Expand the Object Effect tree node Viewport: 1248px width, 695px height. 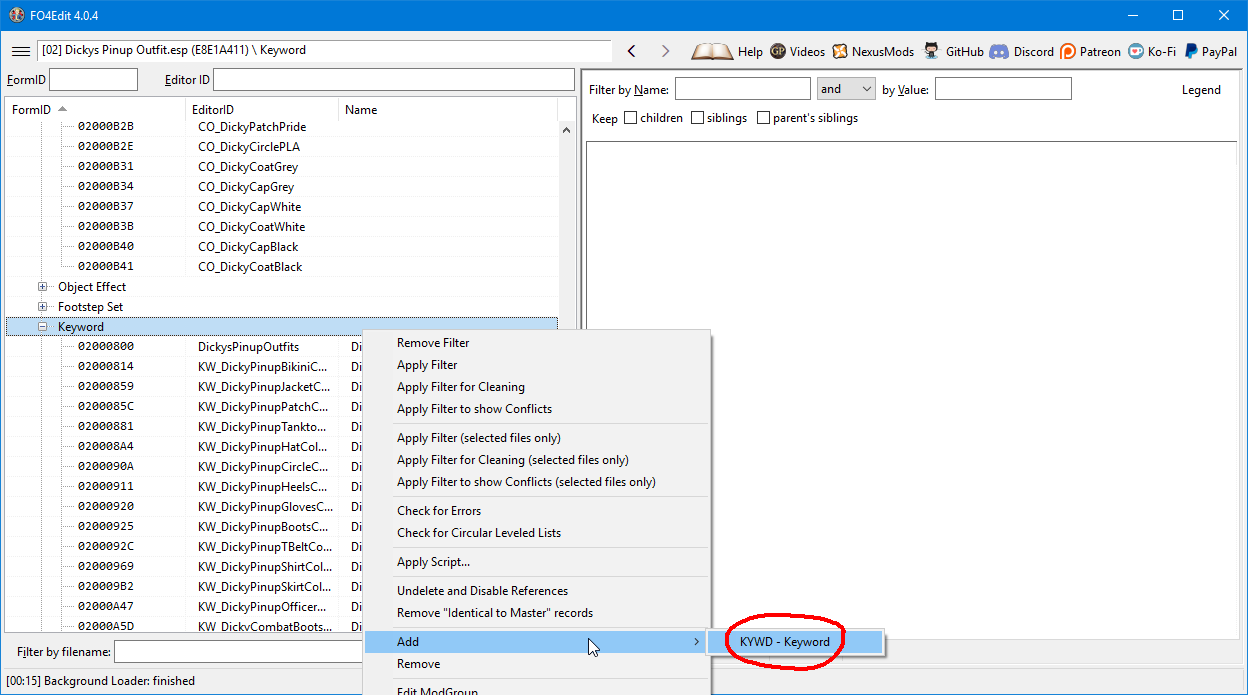click(x=43, y=287)
